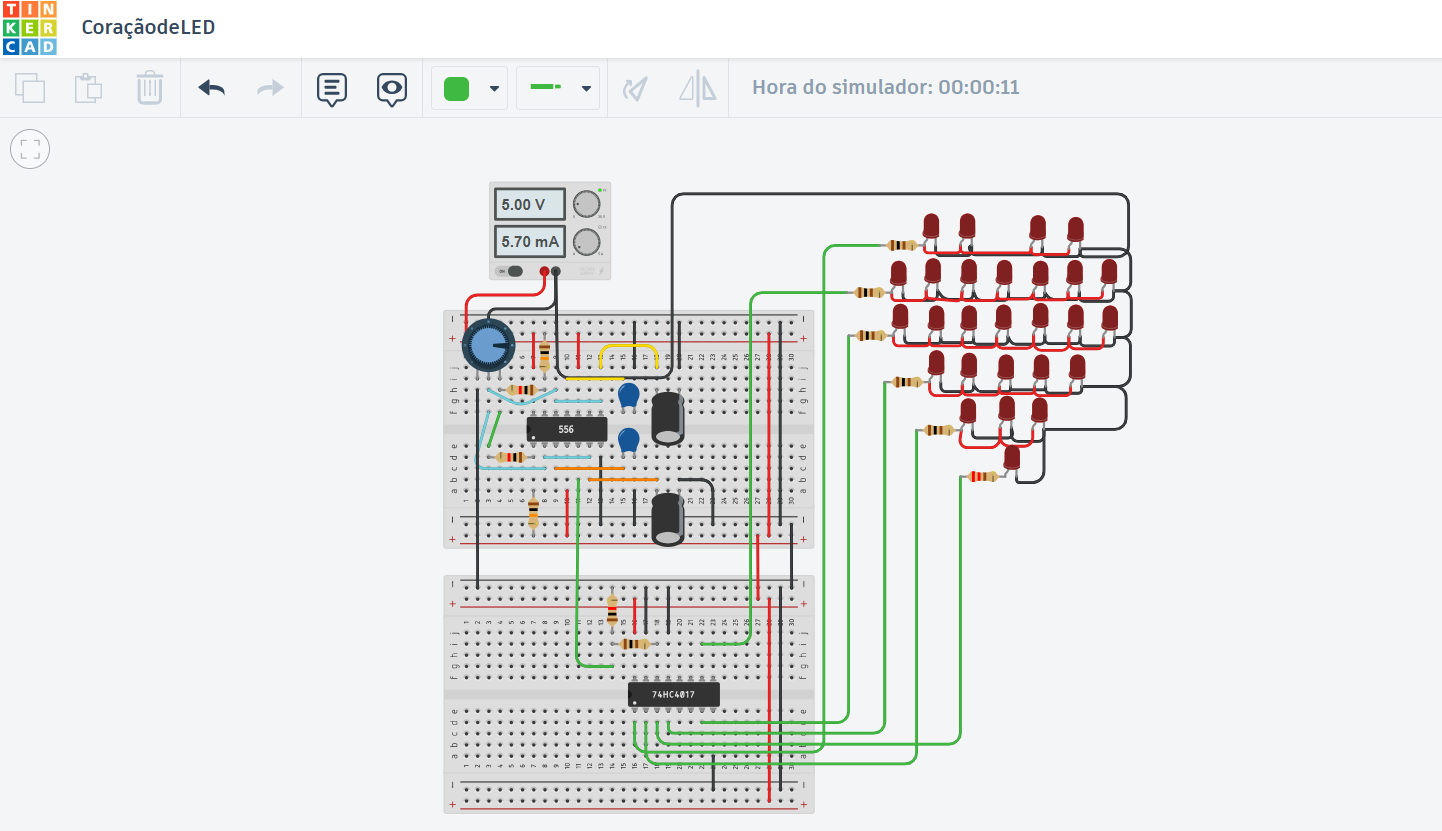Screen dimensions: 1442x831
Task: Click the power supply black negative terminal
Action: click(x=557, y=271)
